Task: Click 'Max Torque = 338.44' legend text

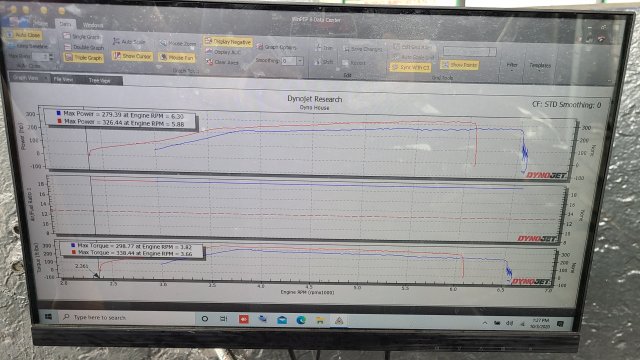Action: [135, 253]
